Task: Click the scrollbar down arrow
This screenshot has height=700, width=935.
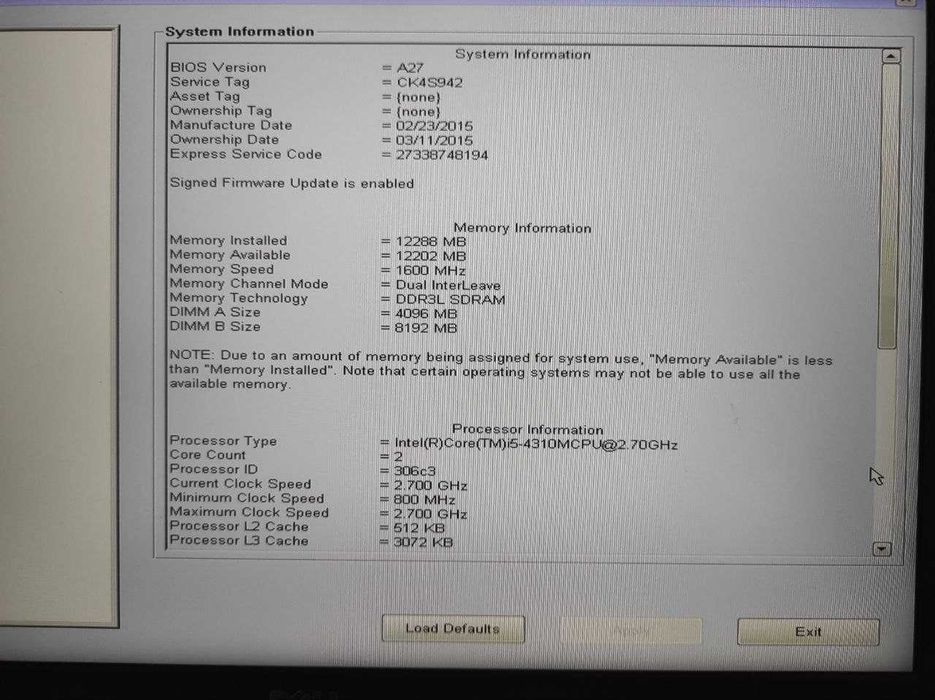Action: coord(882,549)
